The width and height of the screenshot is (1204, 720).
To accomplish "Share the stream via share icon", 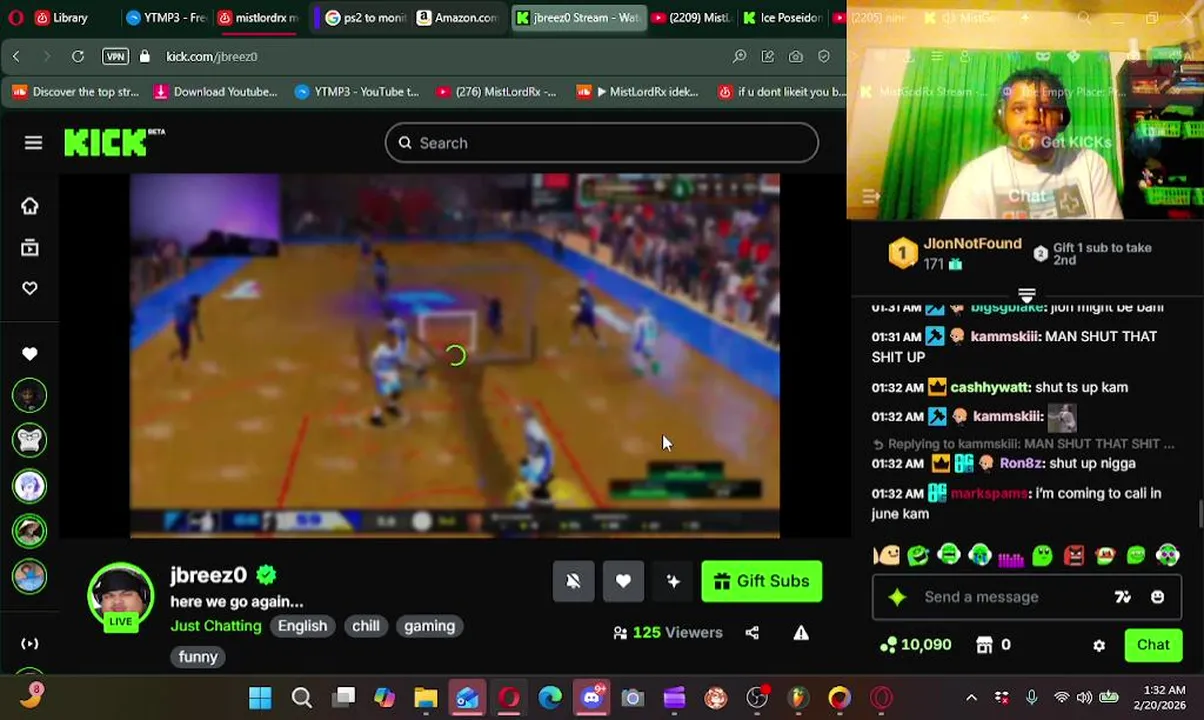I will point(752,633).
